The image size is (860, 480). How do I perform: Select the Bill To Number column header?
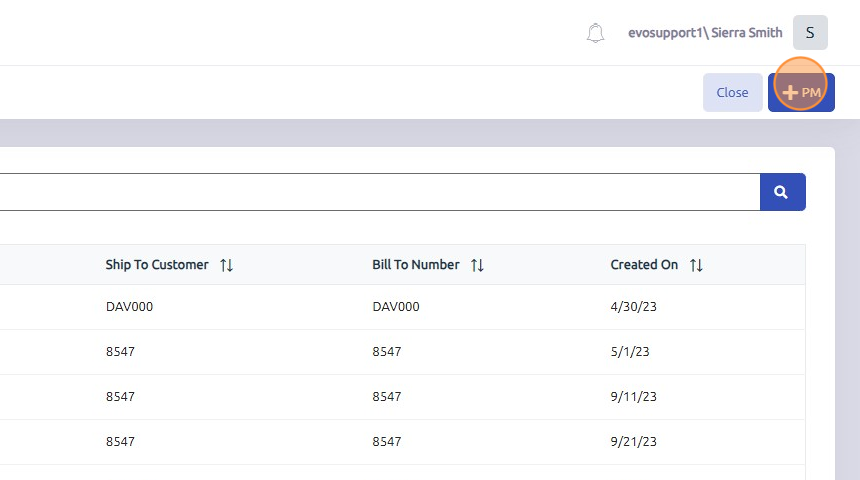tap(416, 264)
